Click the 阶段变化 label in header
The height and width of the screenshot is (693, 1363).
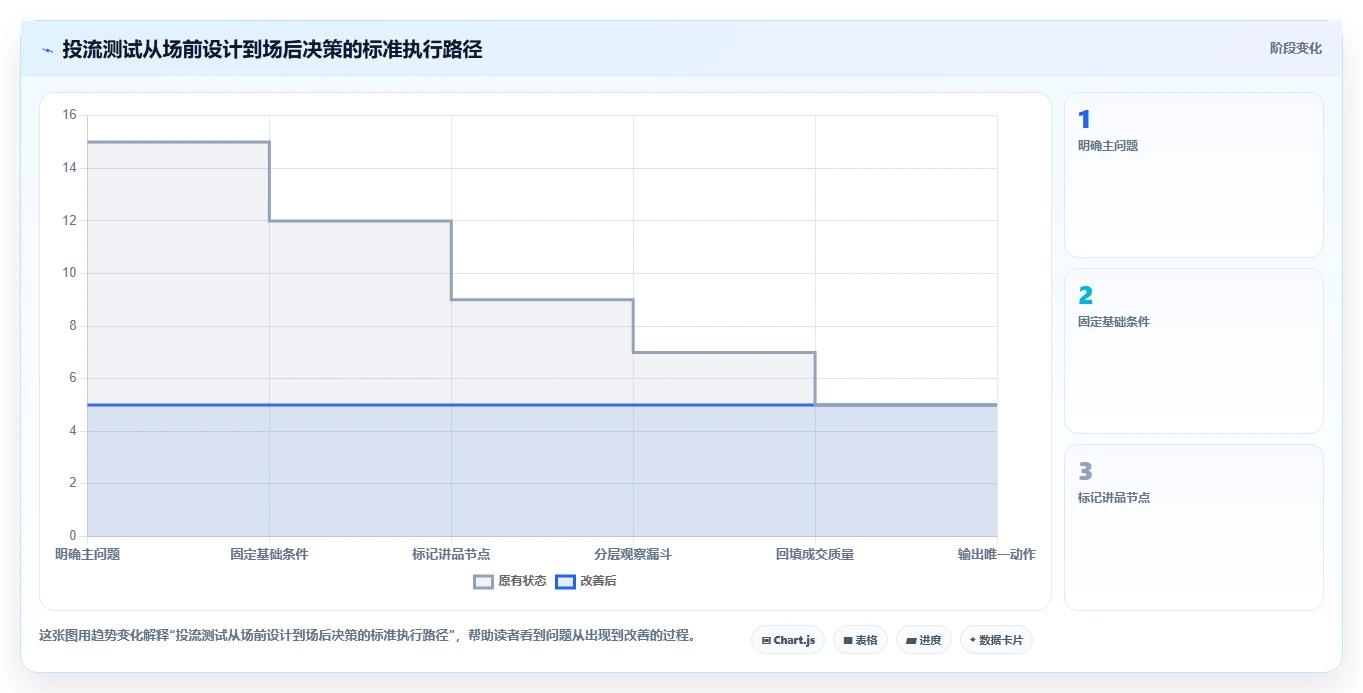click(1296, 48)
